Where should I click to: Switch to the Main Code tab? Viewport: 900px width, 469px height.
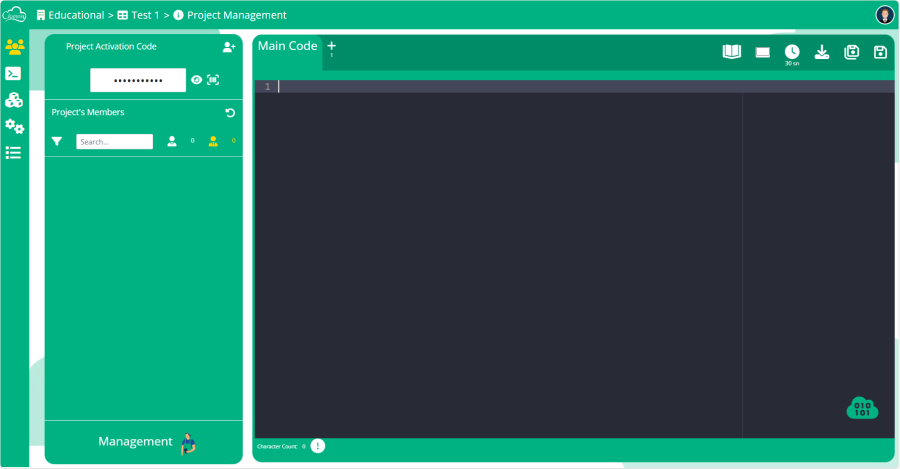click(288, 46)
